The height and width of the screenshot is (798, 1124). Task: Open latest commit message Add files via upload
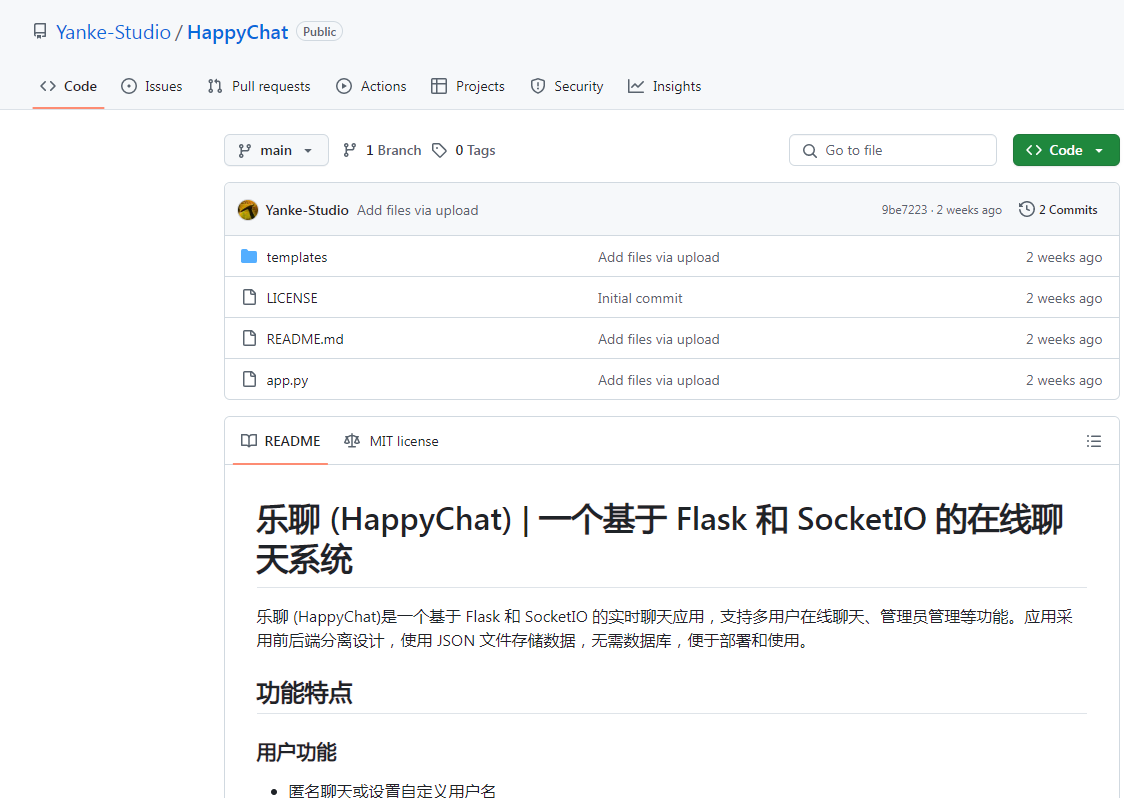(x=417, y=210)
